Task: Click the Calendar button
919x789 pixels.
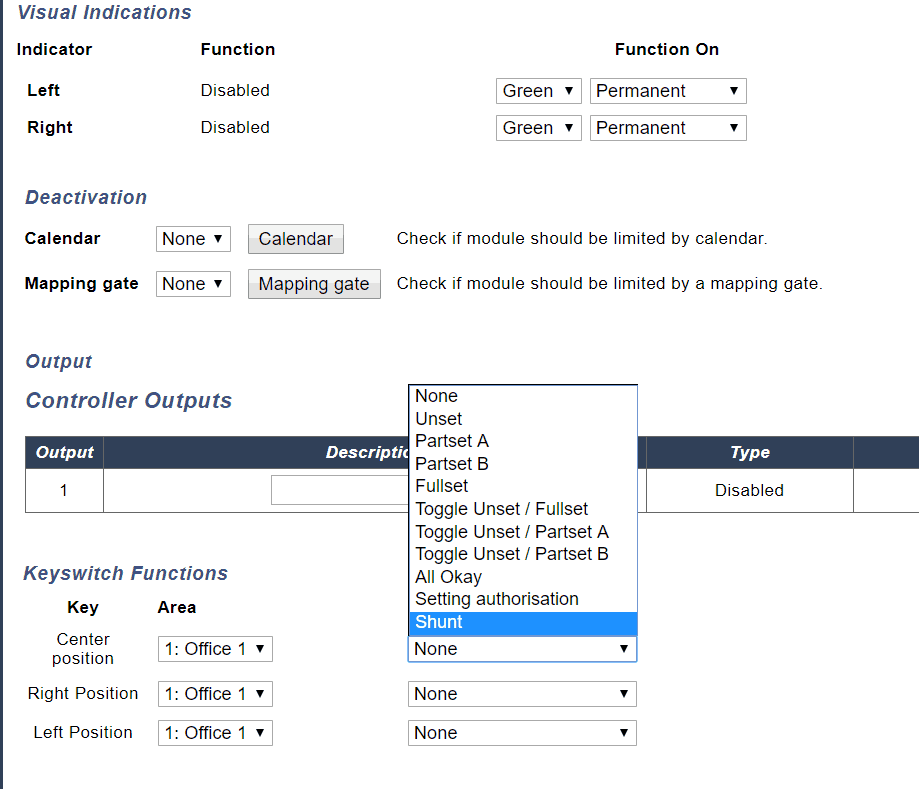Action: (295, 238)
